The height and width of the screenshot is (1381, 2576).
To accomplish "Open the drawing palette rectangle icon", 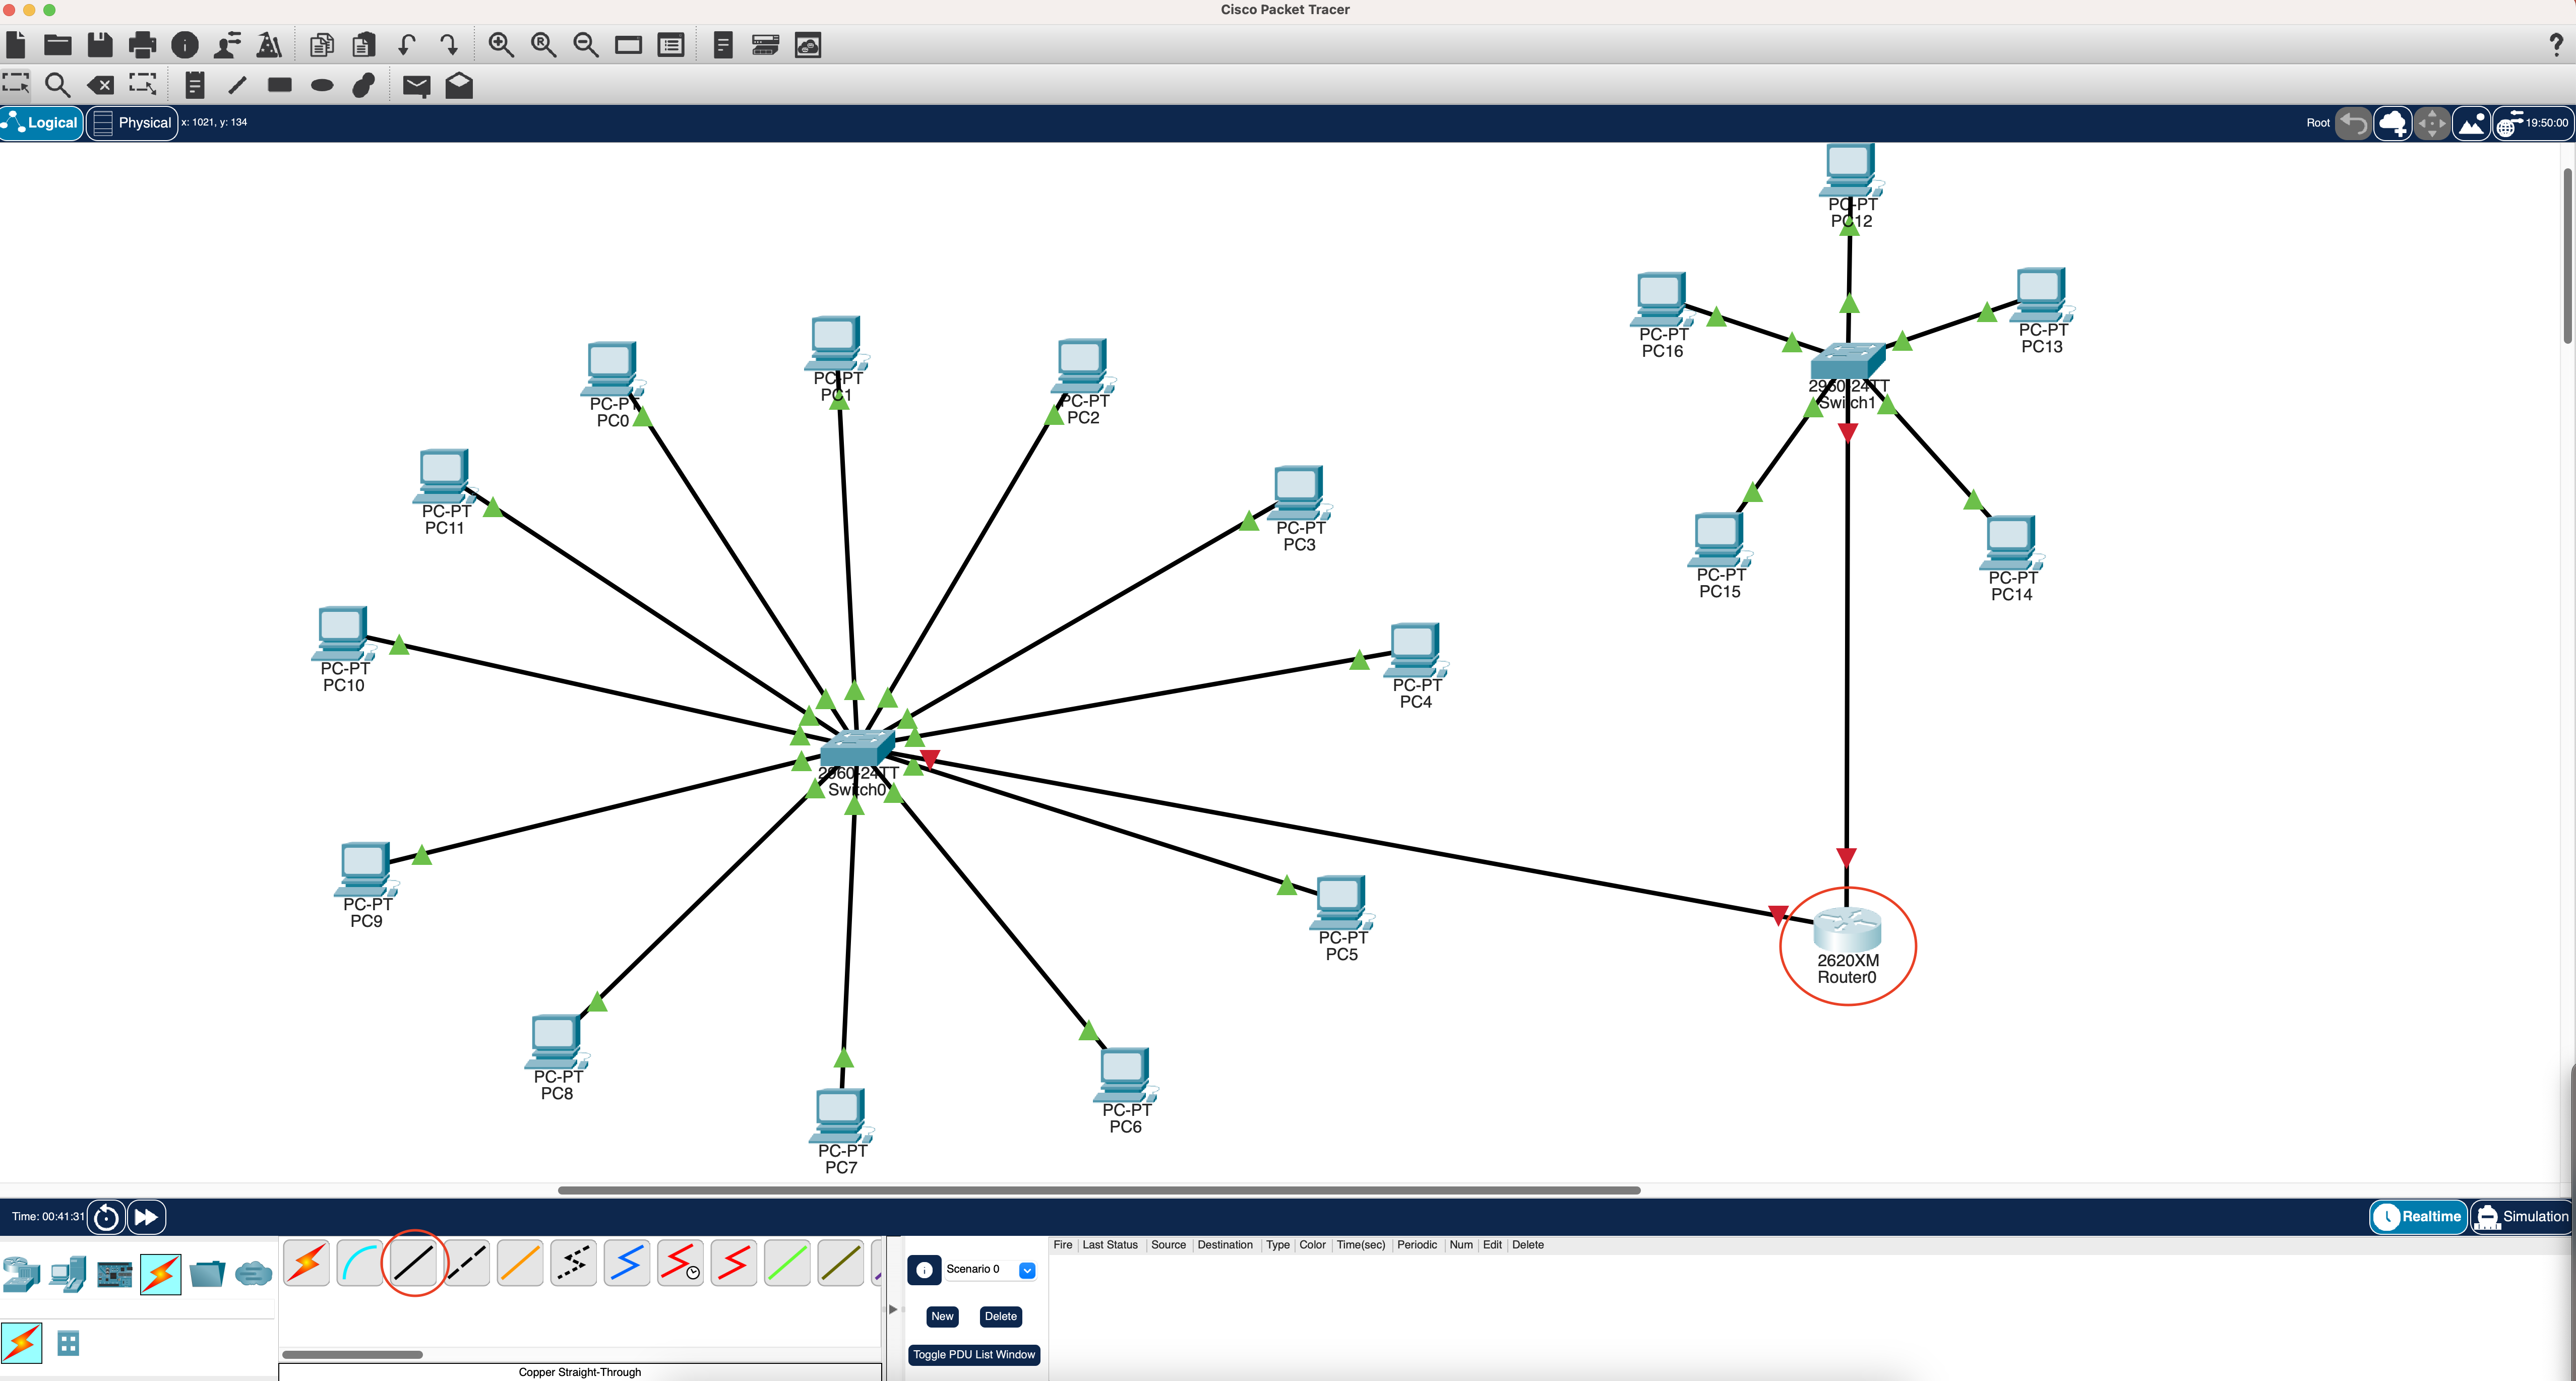I will (628, 45).
